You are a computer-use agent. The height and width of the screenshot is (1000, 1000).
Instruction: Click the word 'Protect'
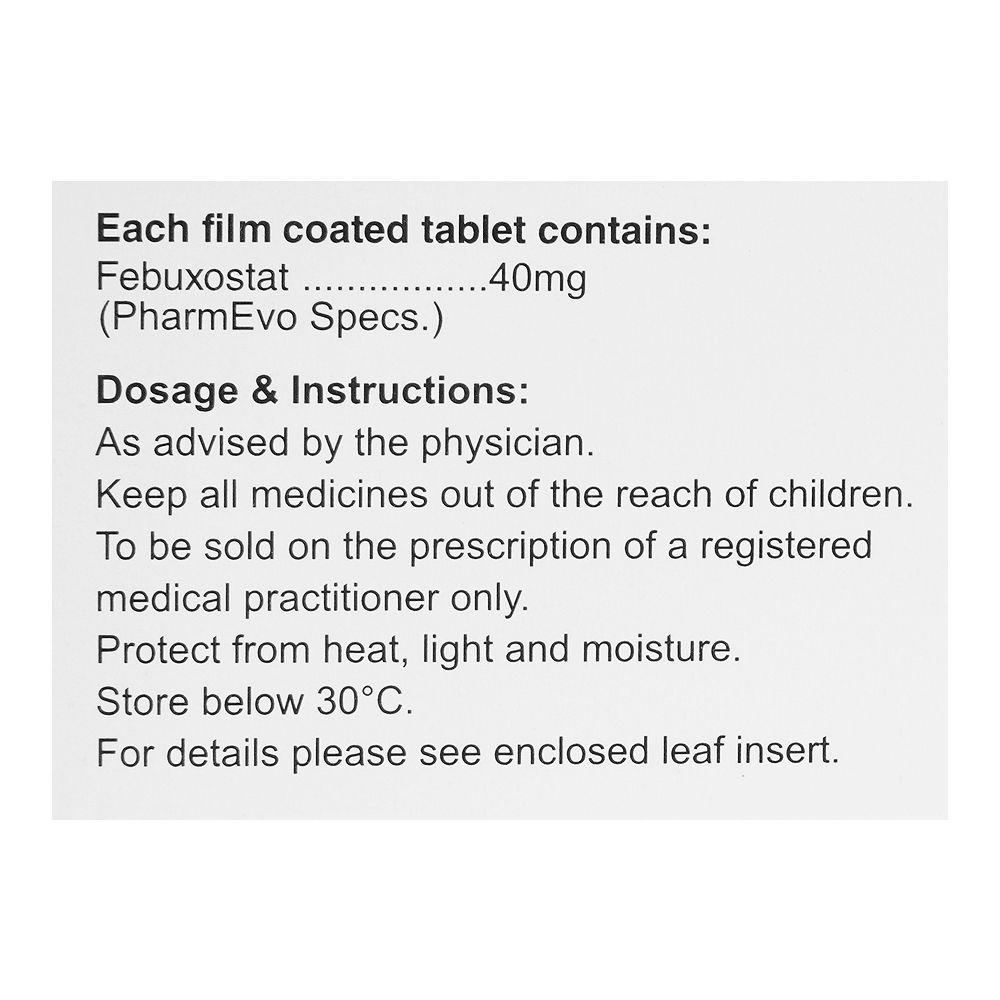click(158, 650)
